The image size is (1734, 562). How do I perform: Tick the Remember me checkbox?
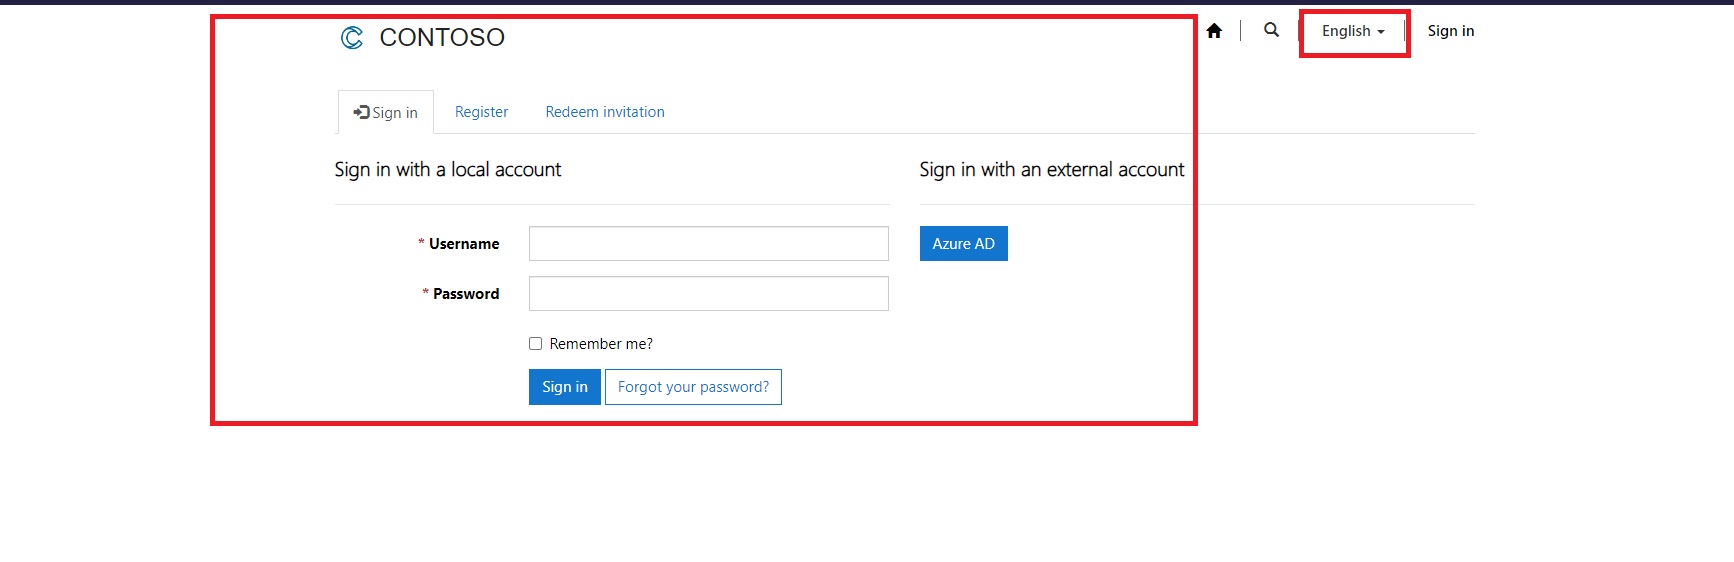click(x=536, y=344)
